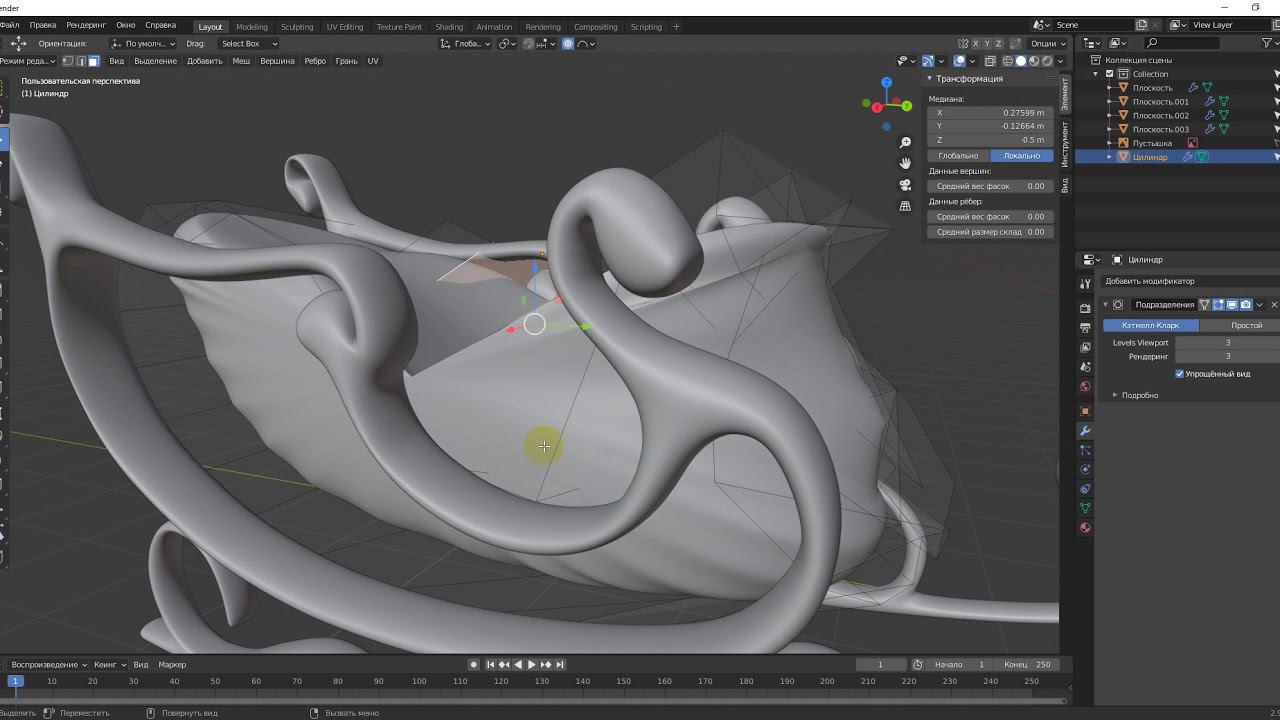Toggle modifier display in viewport
This screenshot has width=1280, height=720.
(1232, 305)
